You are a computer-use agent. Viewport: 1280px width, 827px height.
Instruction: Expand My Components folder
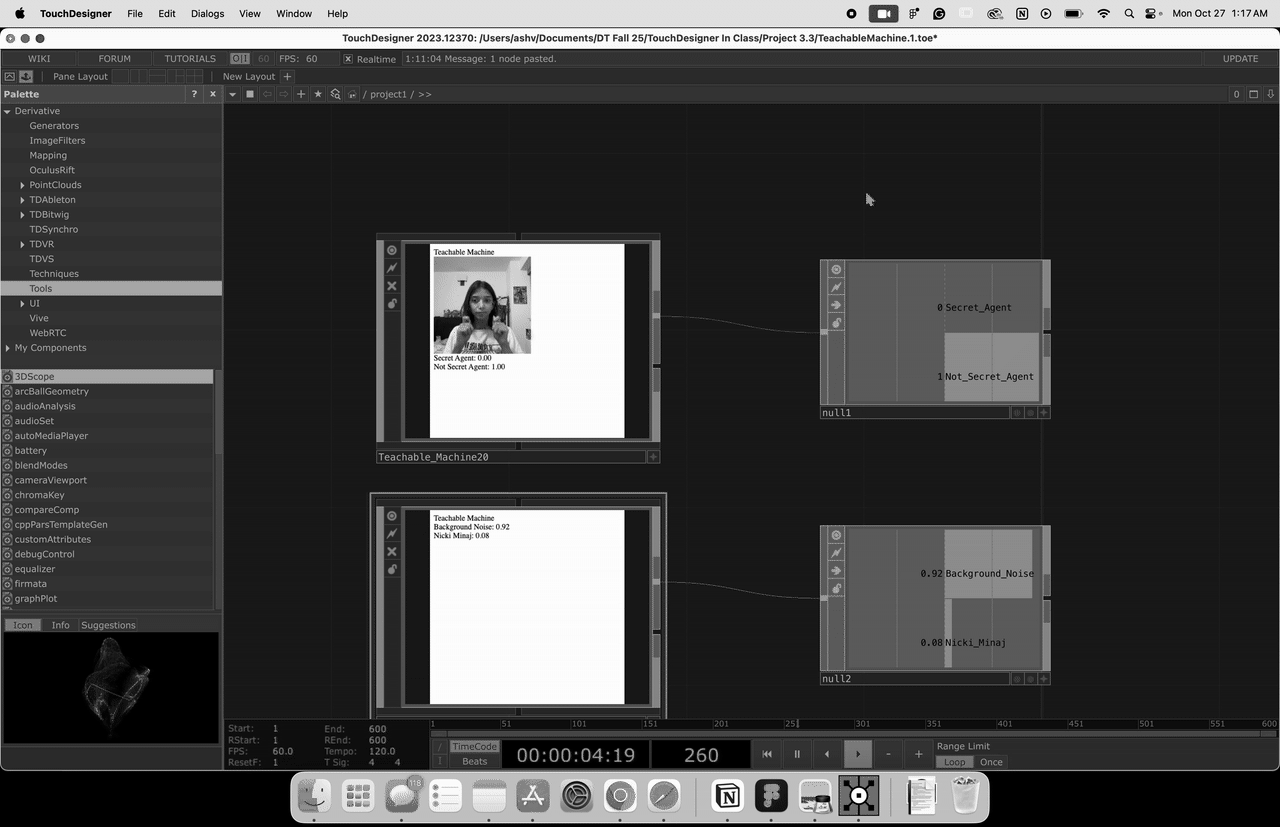click(x=7, y=348)
